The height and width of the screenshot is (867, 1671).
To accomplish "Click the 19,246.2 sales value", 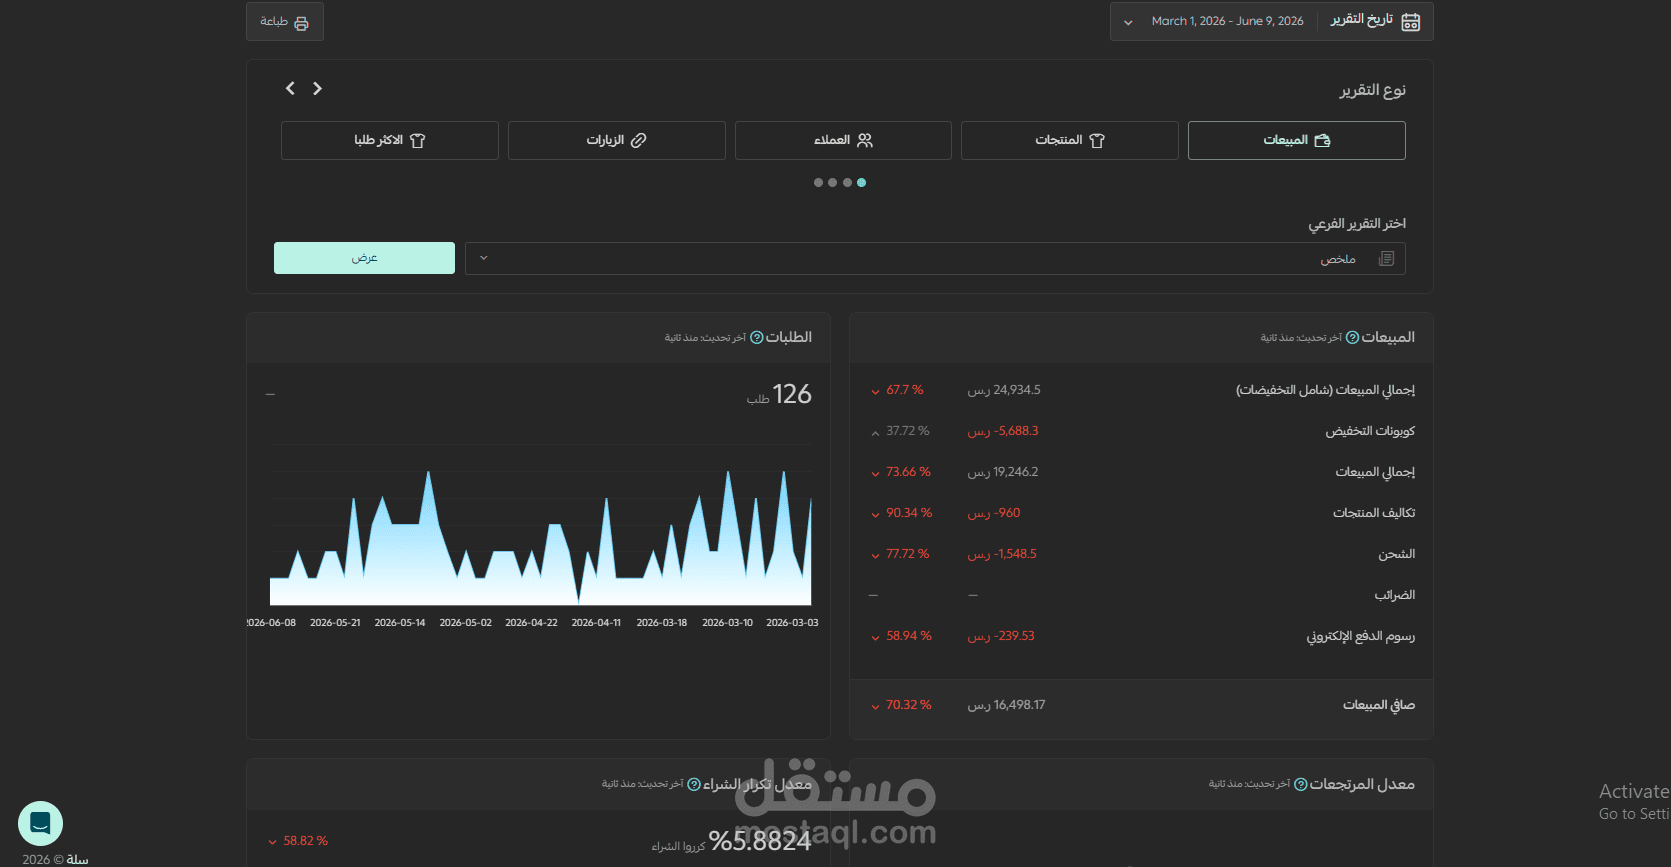I will (1003, 472).
